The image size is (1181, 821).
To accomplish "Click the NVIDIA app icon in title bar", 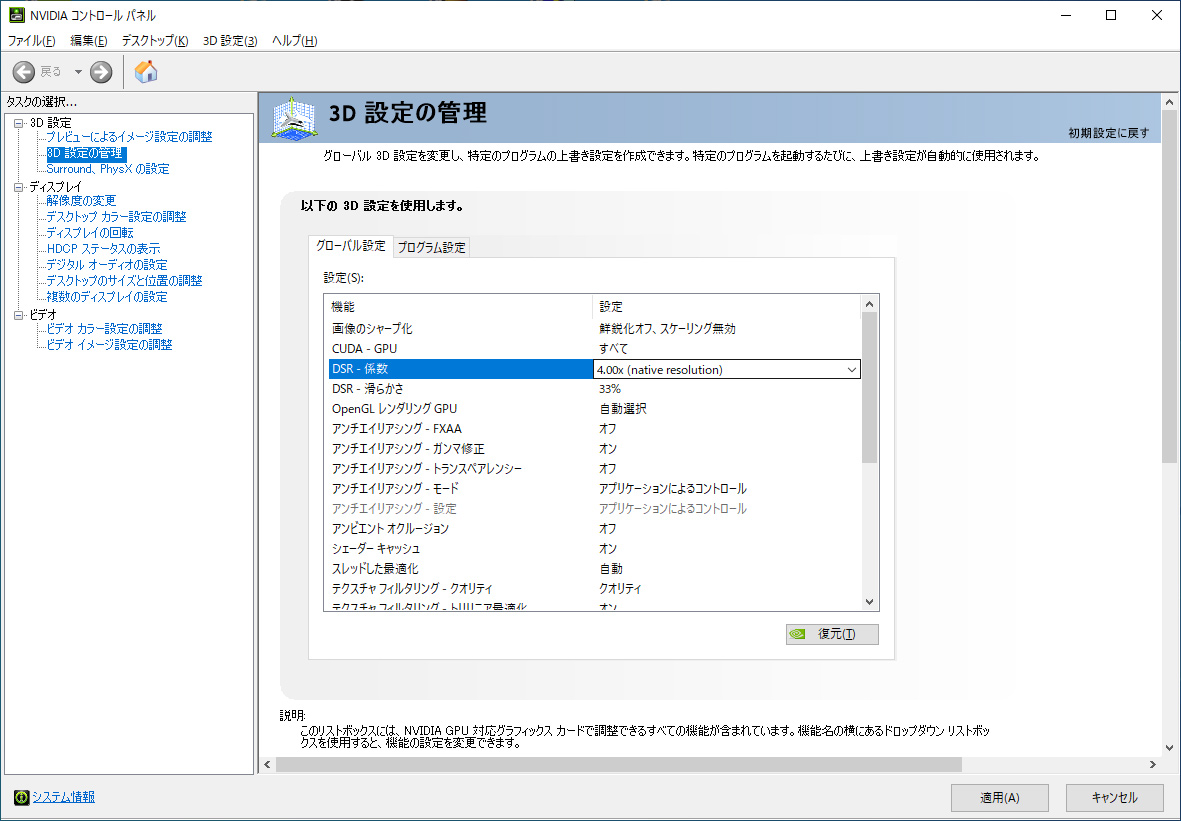I will click(x=17, y=15).
